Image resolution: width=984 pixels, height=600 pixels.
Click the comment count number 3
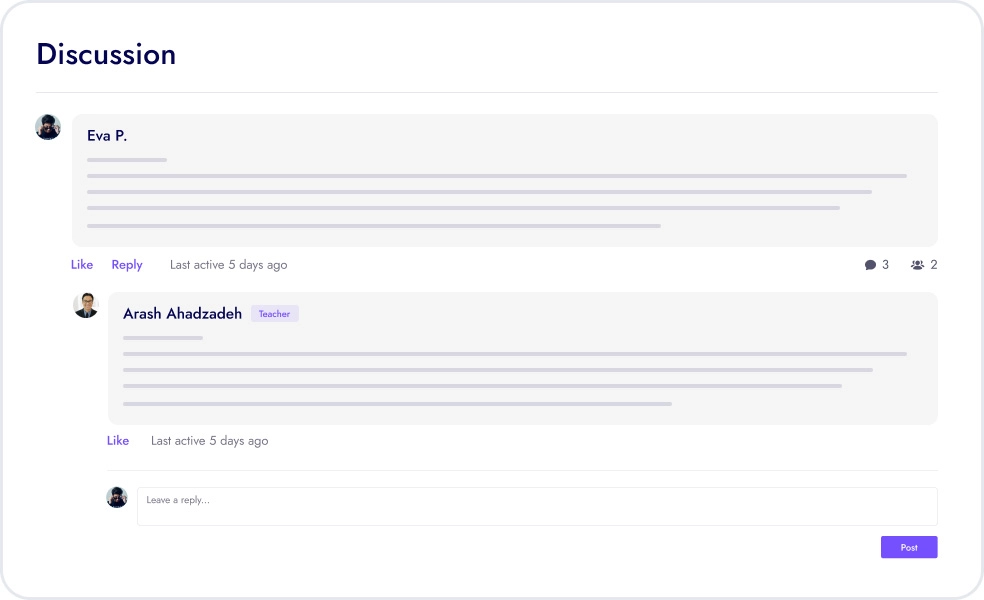885,265
